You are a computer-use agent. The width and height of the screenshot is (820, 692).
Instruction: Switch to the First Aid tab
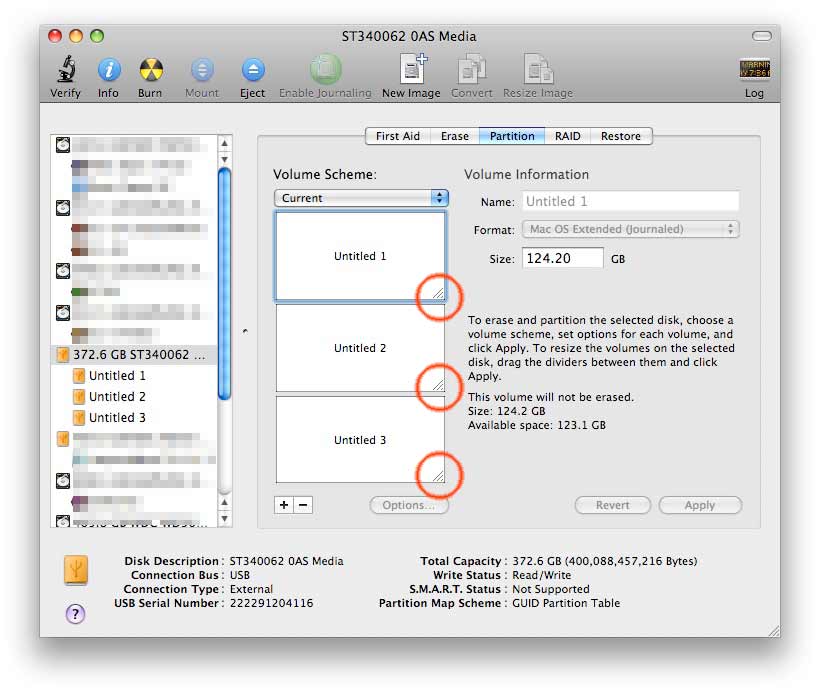pyautogui.click(x=397, y=136)
